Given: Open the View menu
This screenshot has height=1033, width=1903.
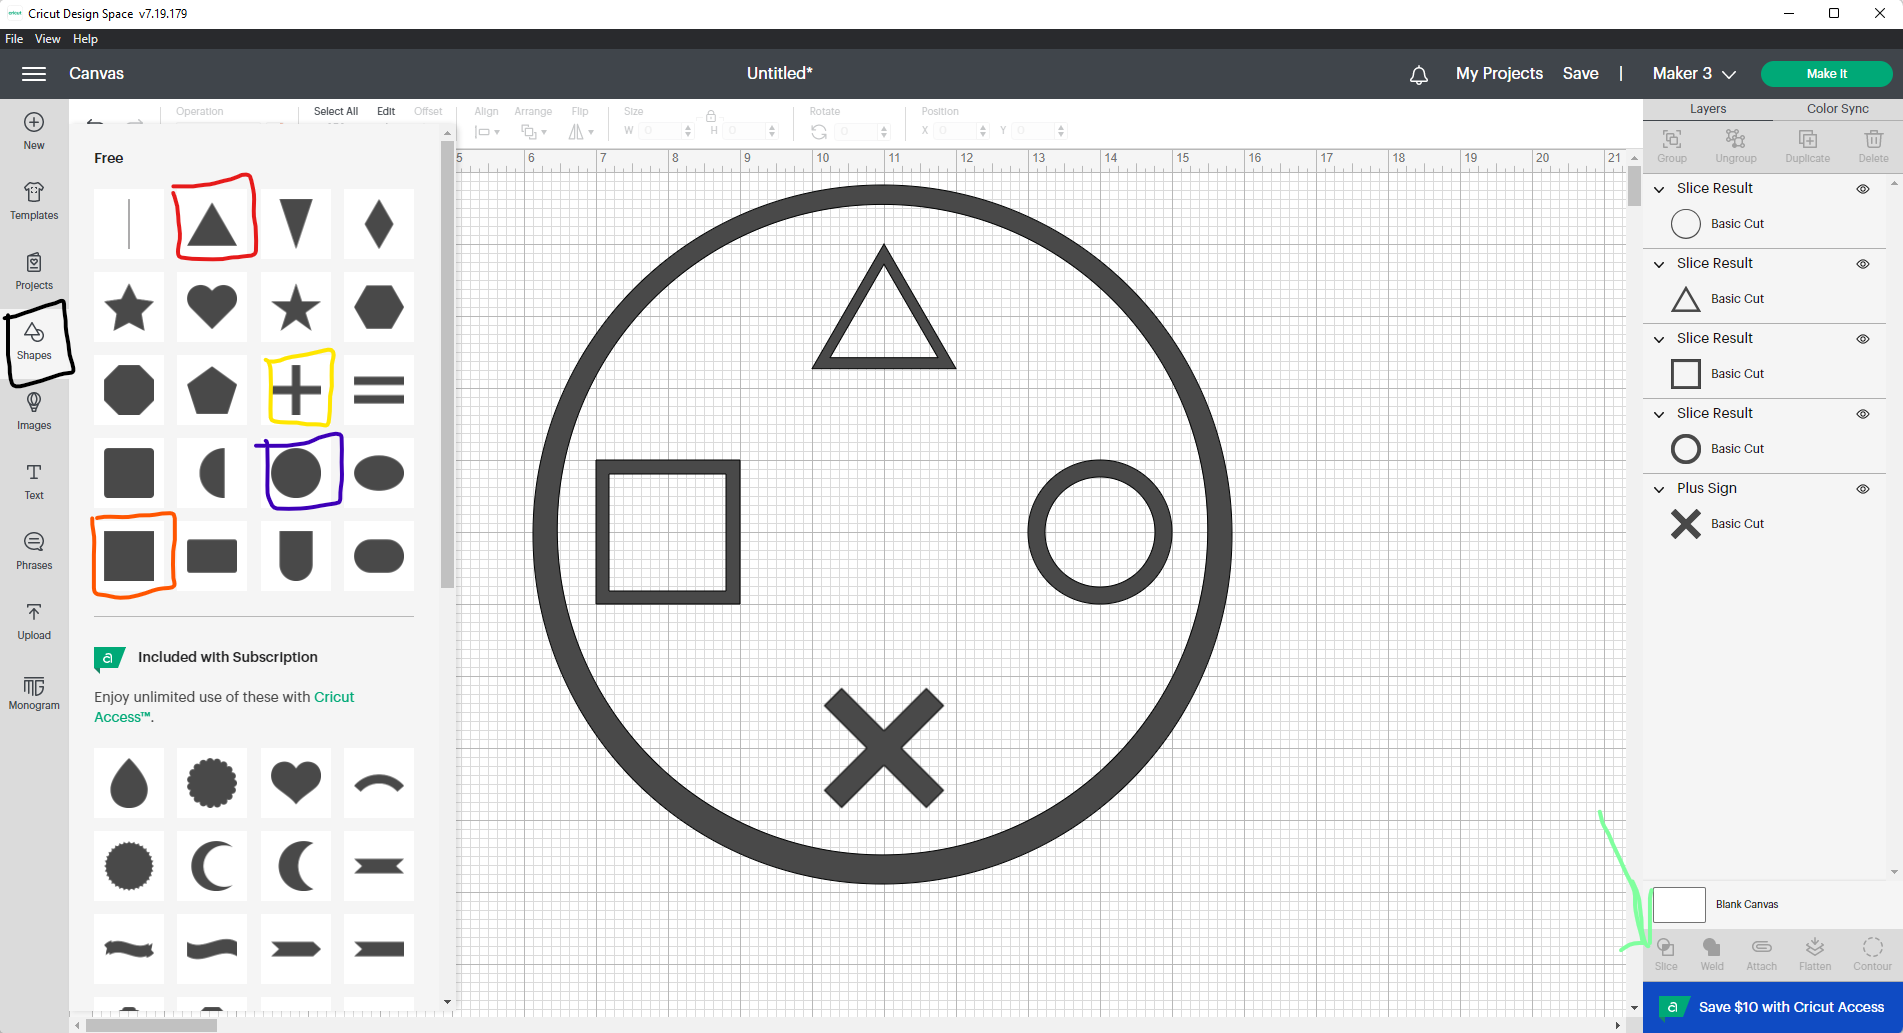Looking at the screenshot, I should click(x=48, y=39).
